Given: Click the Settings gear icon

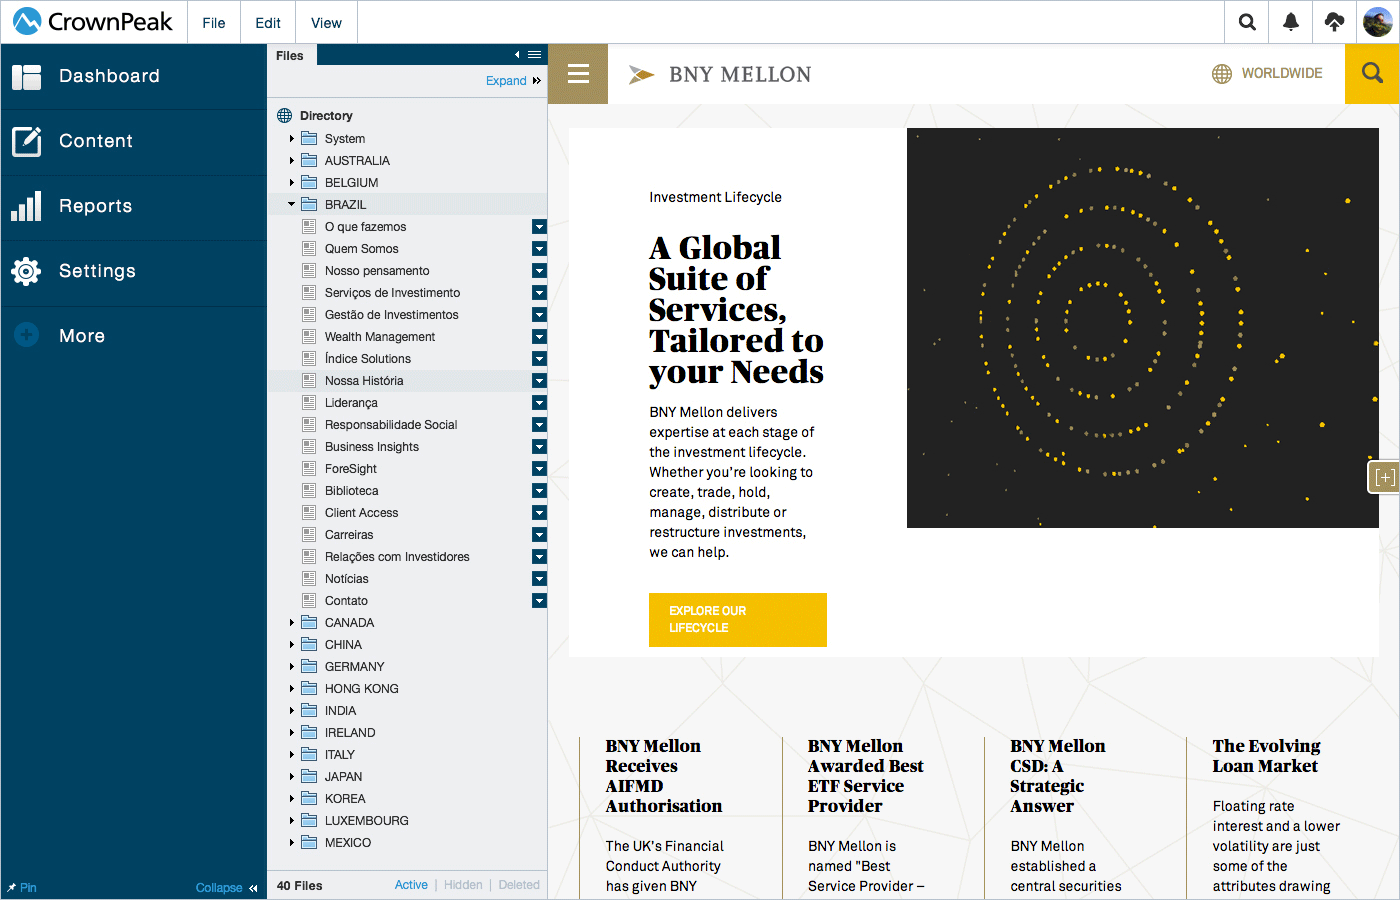Looking at the screenshot, I should [x=26, y=271].
